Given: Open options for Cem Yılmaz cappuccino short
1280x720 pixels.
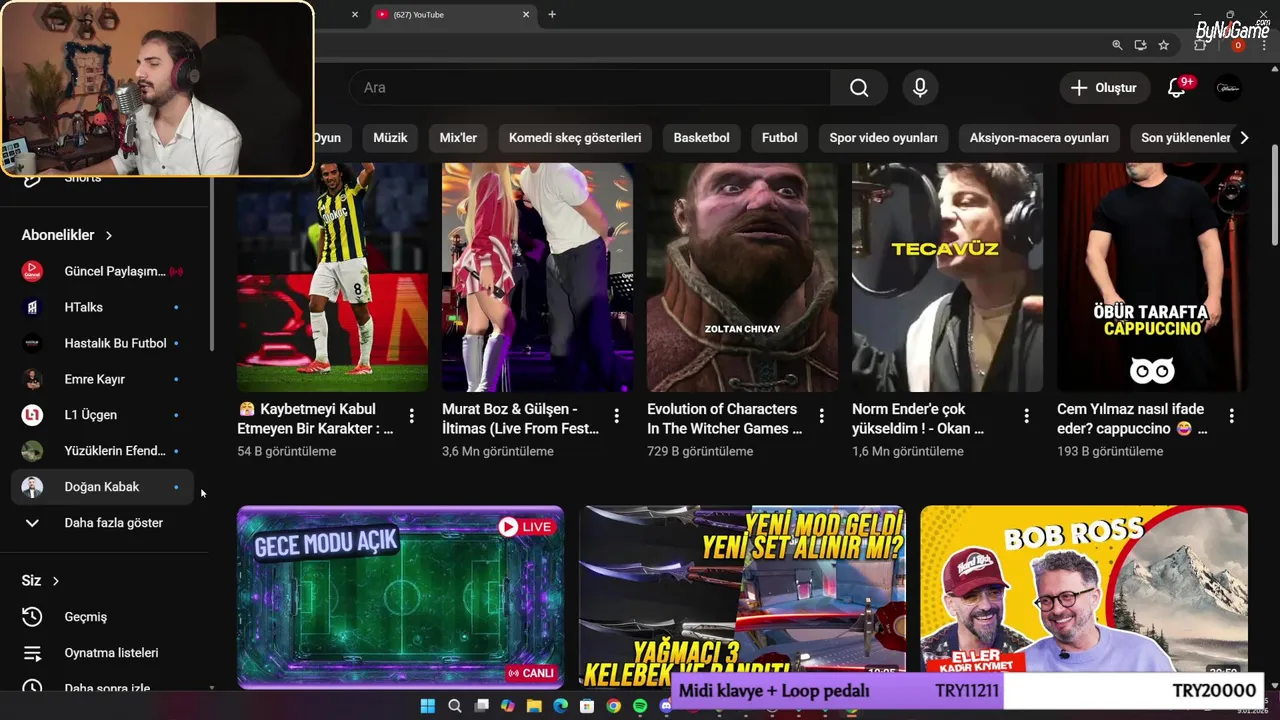Looking at the screenshot, I should pos(1232,416).
